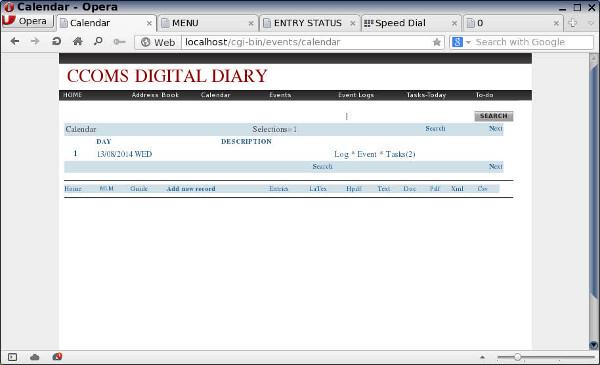600x365 pixels.
Task: Switch to the Speed Dial tab
Action: (x=411, y=23)
